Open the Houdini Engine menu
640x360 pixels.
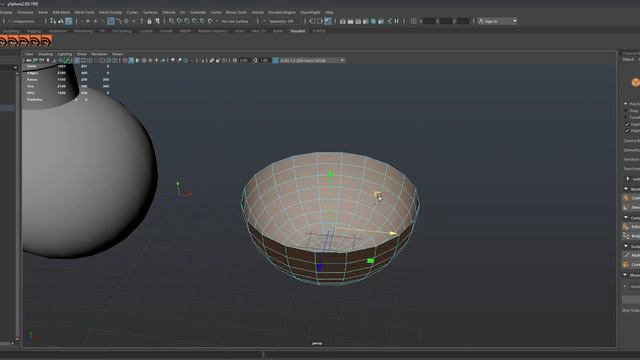coord(282,12)
